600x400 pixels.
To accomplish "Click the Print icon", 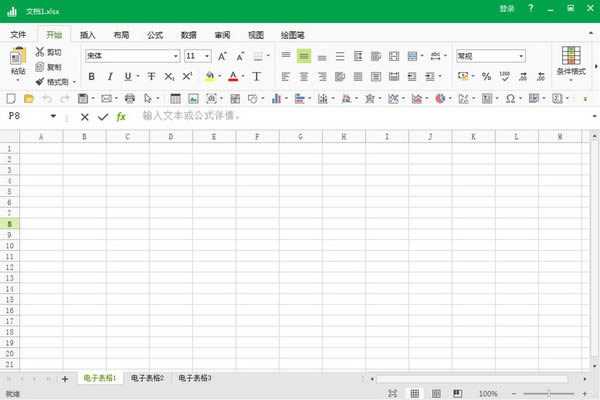I will 130,99.
